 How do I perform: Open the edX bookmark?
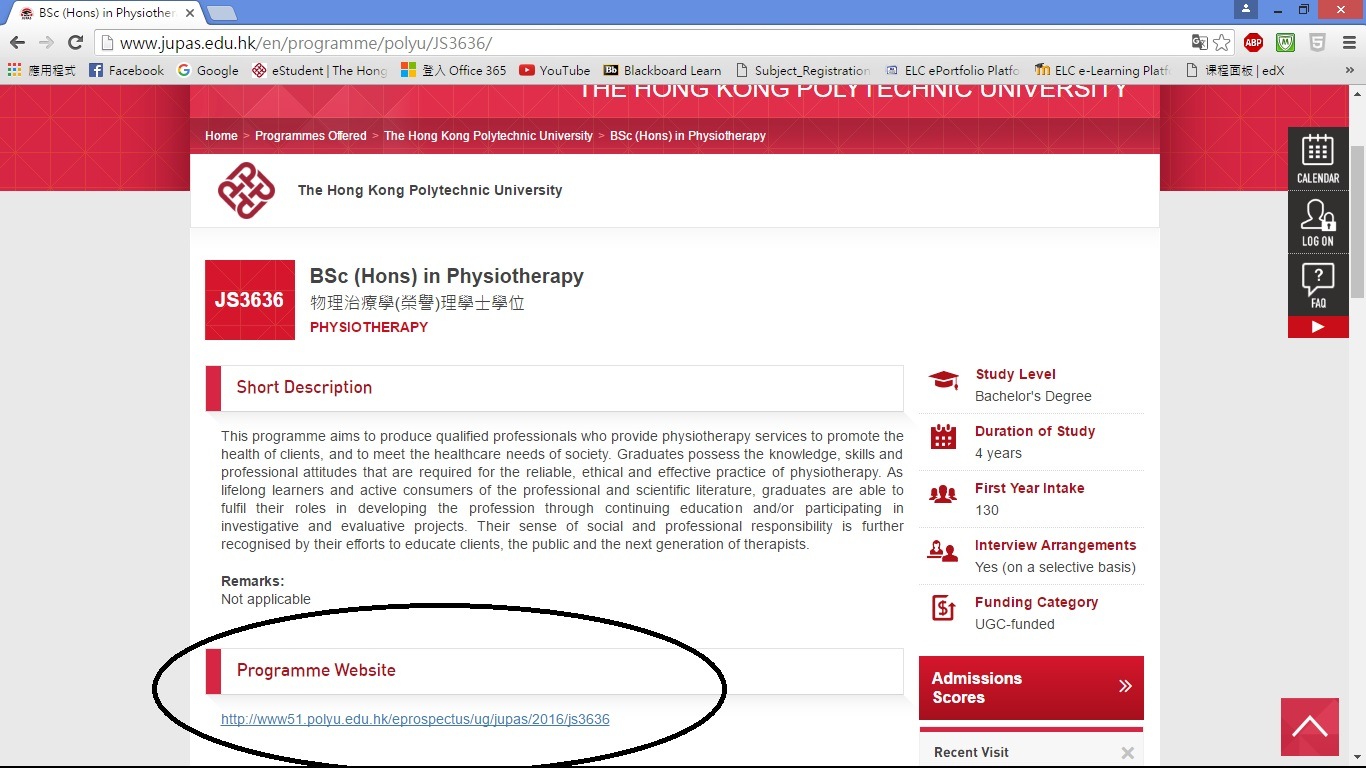click(x=1234, y=70)
